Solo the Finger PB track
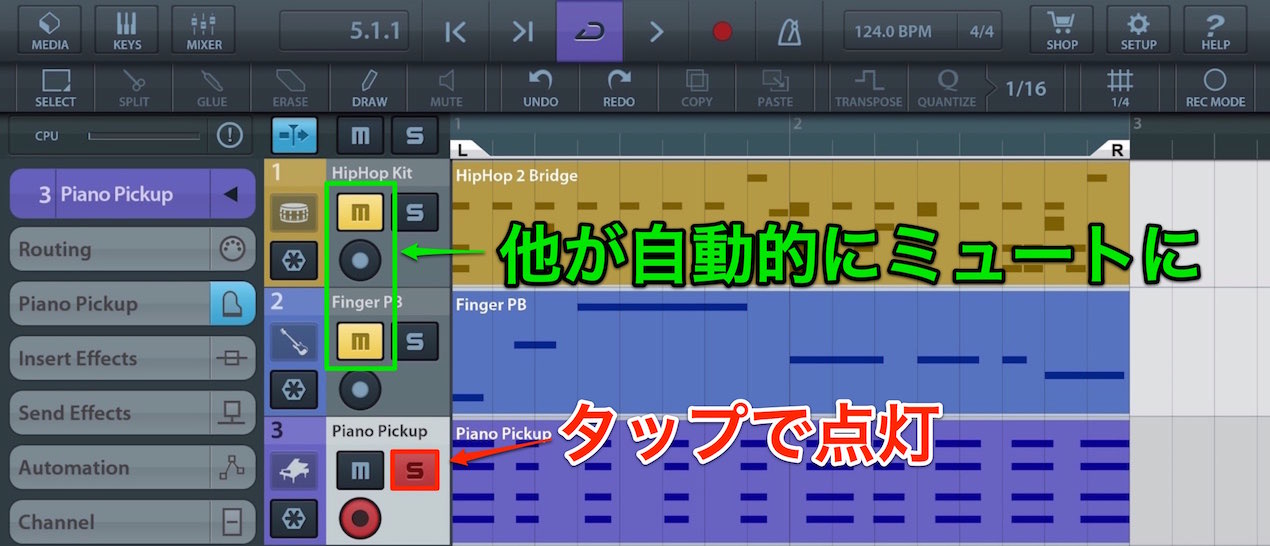Screen dimensions: 1270x546 point(415,341)
